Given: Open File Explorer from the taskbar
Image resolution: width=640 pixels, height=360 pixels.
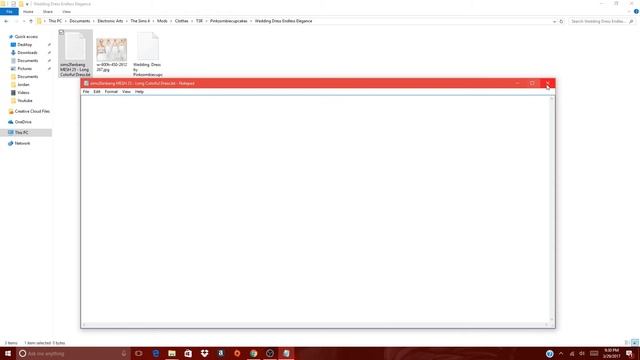Looking at the screenshot, I should (x=172, y=353).
